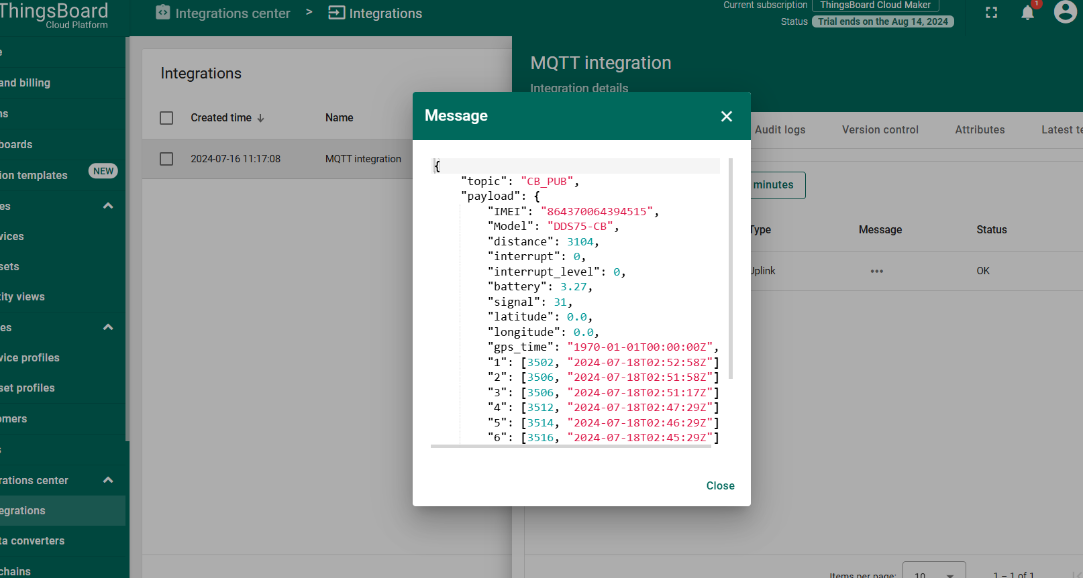The image size is (1083, 578).
Task: Use the vertical scrollbar in message JSON
Action: [x=731, y=269]
